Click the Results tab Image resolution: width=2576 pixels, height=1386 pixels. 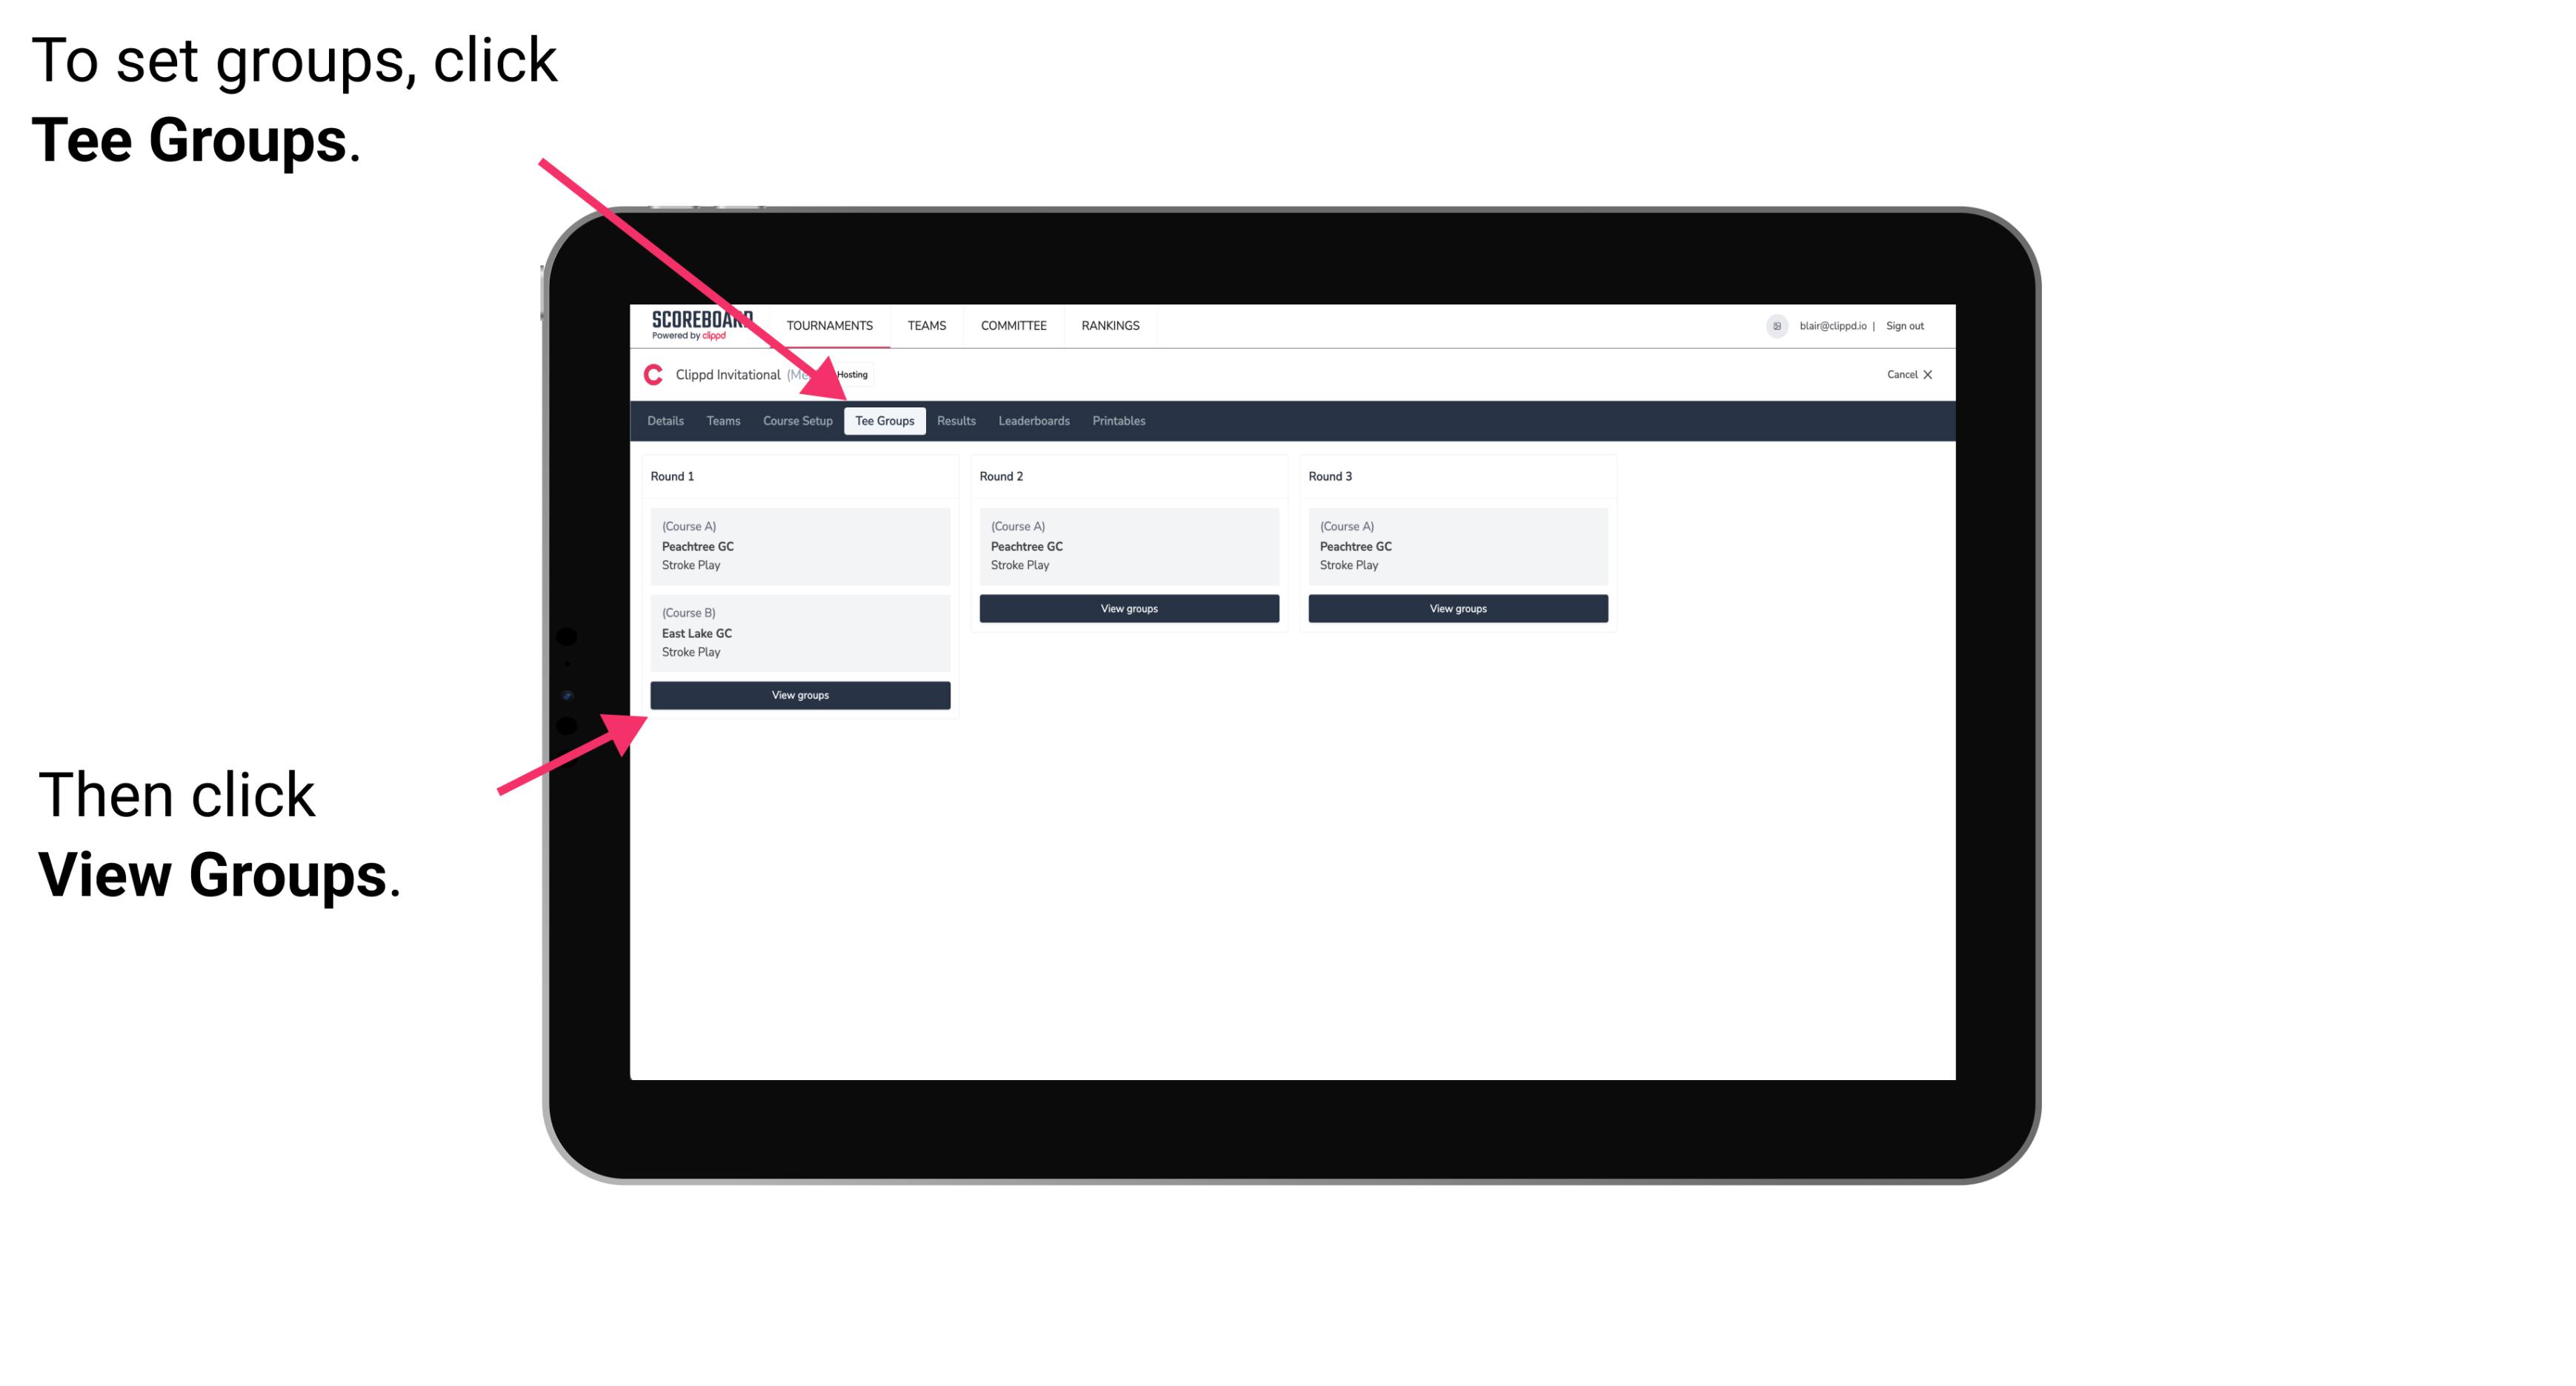point(954,420)
